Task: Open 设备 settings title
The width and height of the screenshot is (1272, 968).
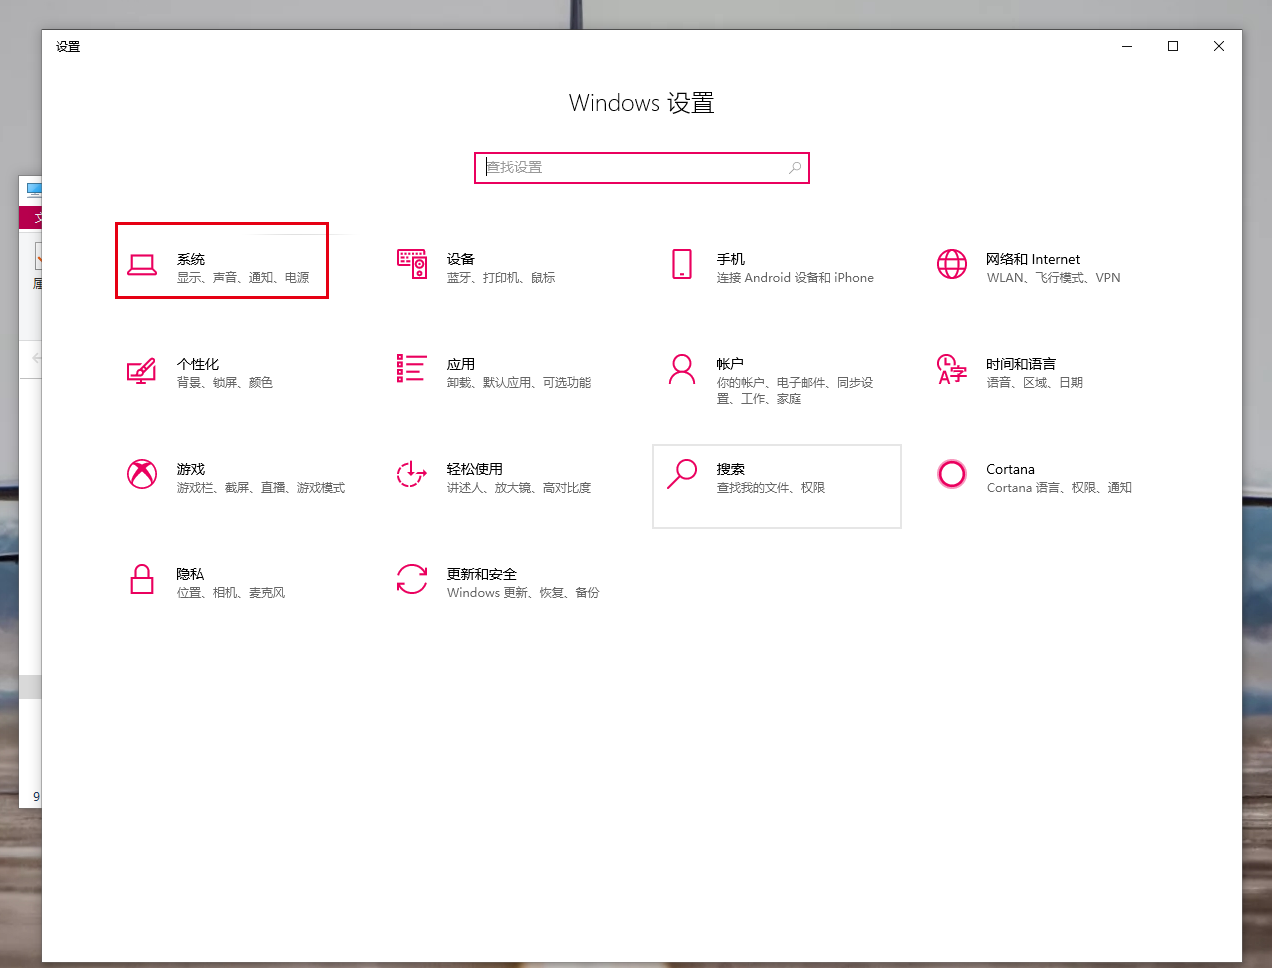Action: (x=461, y=259)
